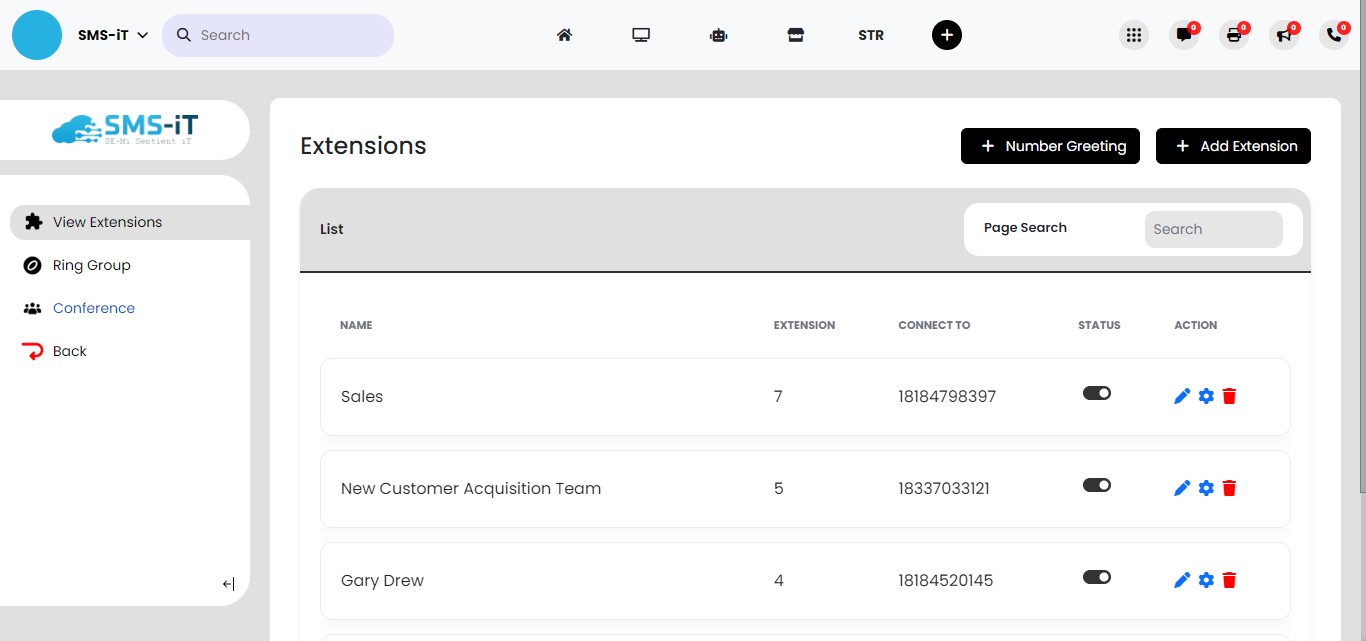Open the phone calls notification icon
Image resolution: width=1366 pixels, height=641 pixels.
1333,35
